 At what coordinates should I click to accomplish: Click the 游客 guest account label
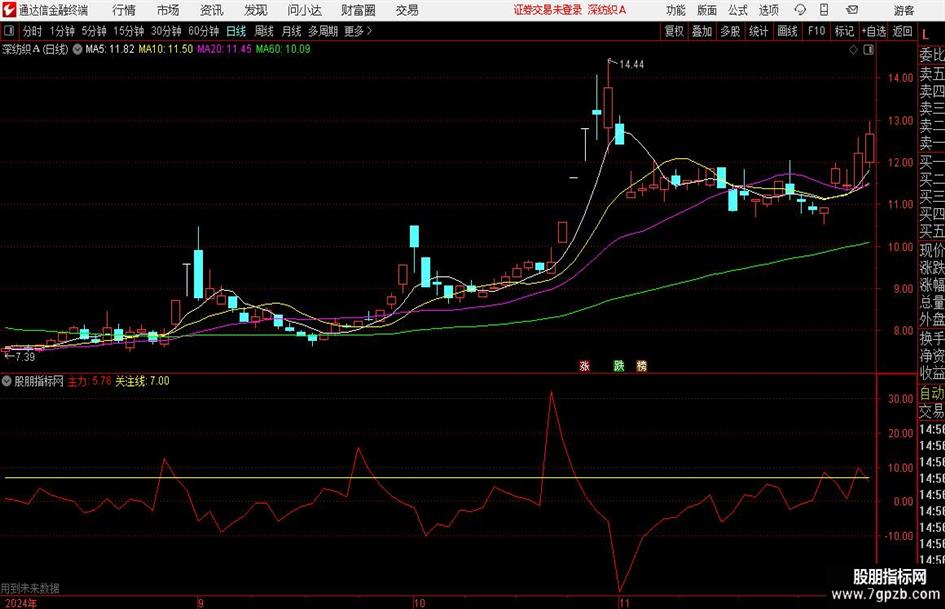pyautogui.click(x=904, y=10)
